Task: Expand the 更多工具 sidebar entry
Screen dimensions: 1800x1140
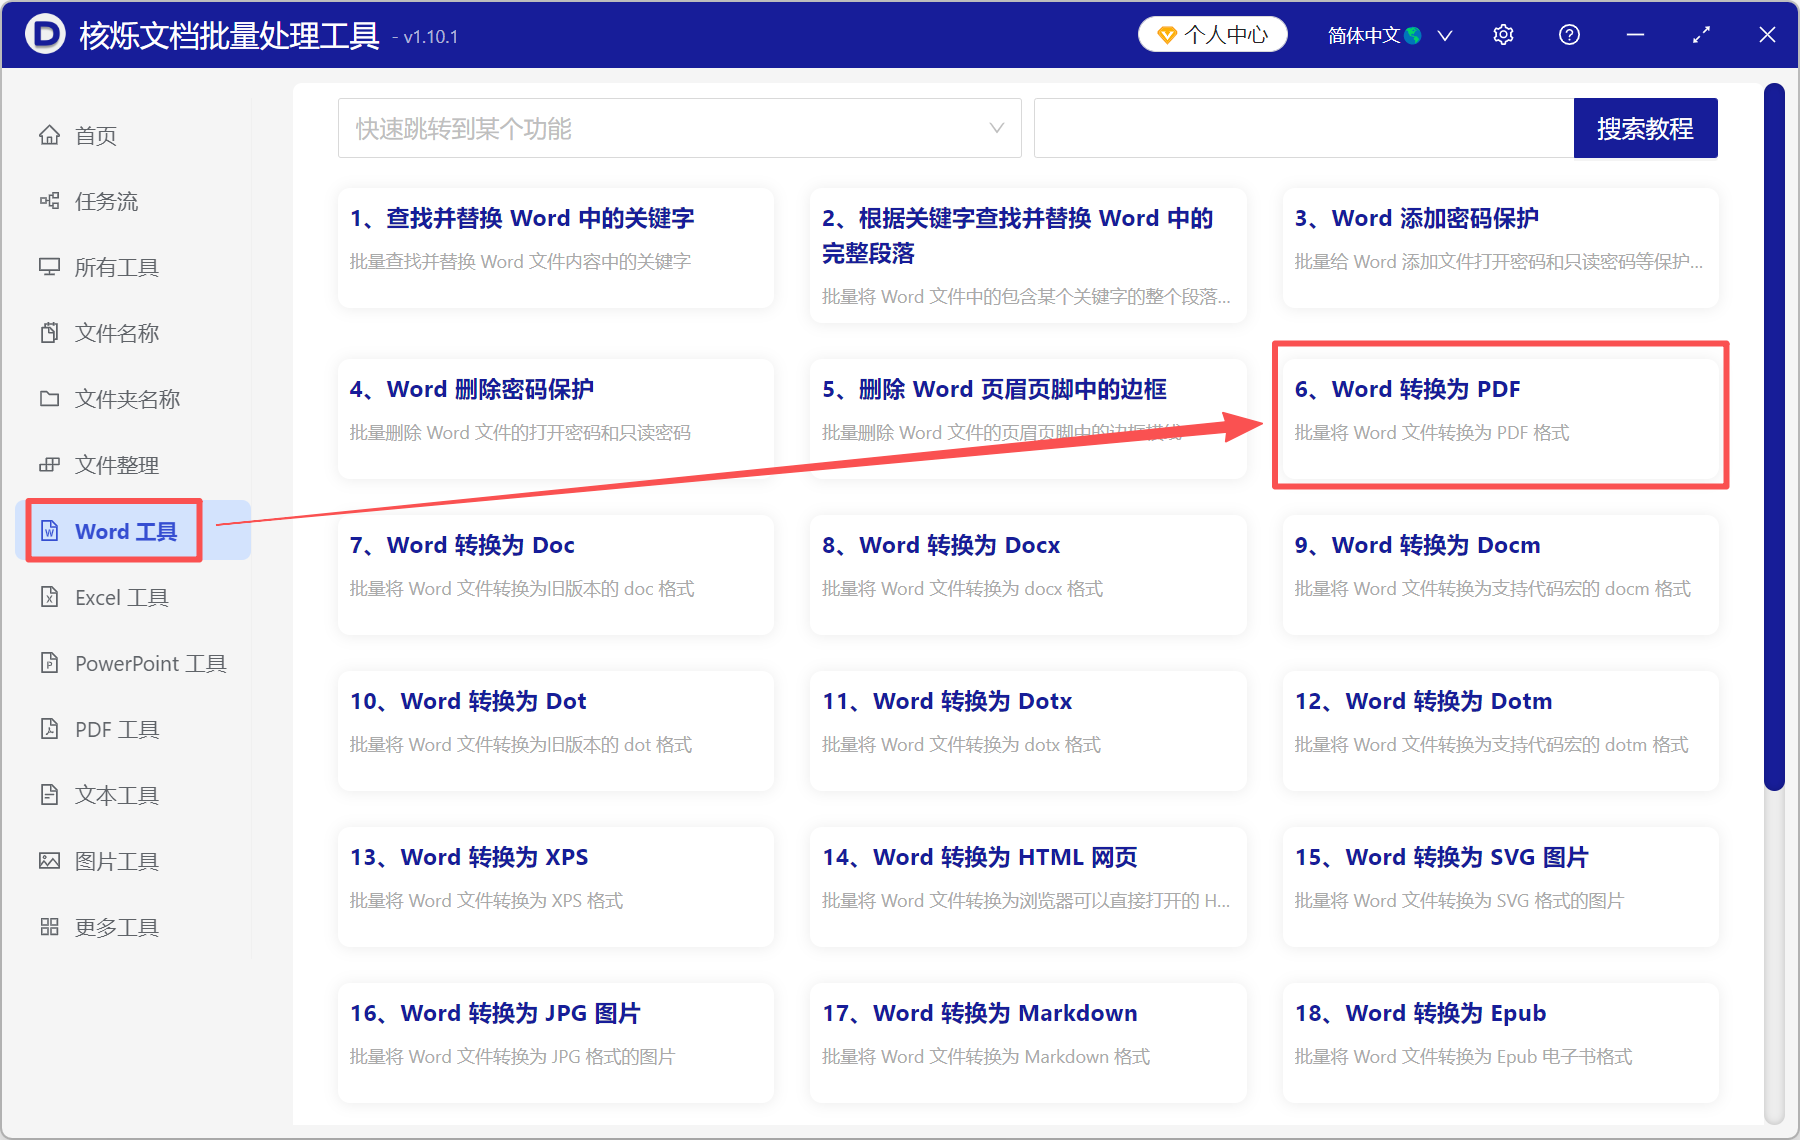Action: pos(115,927)
